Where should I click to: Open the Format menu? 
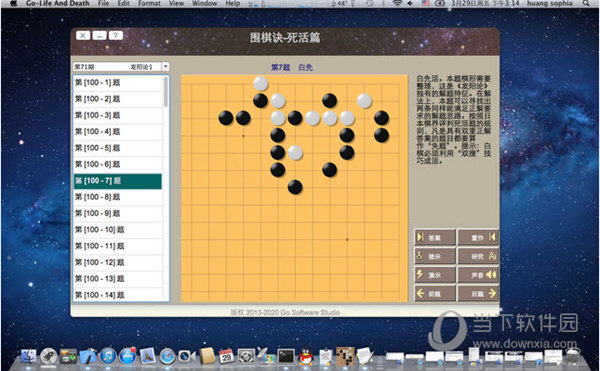pos(149,3)
